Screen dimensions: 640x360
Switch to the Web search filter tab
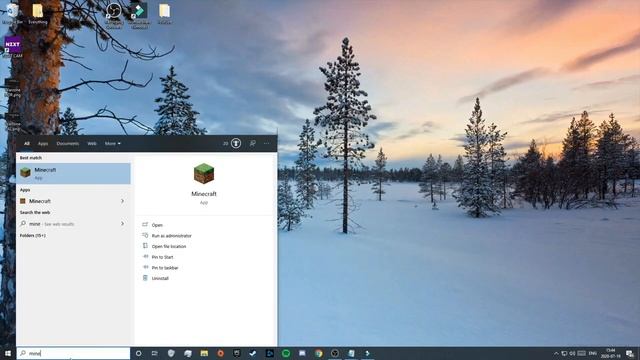[x=92, y=144]
